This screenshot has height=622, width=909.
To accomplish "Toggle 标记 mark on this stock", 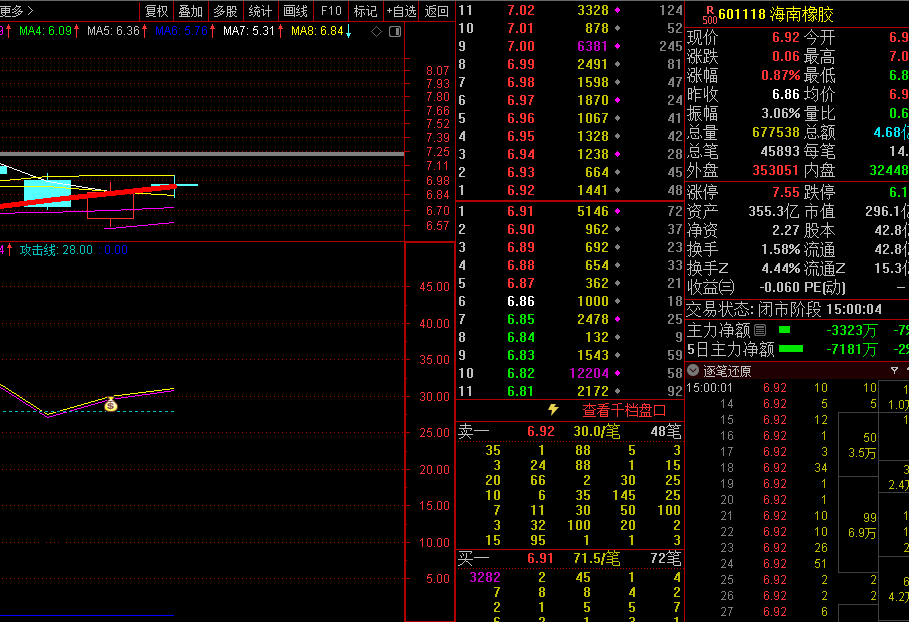I will click(365, 11).
